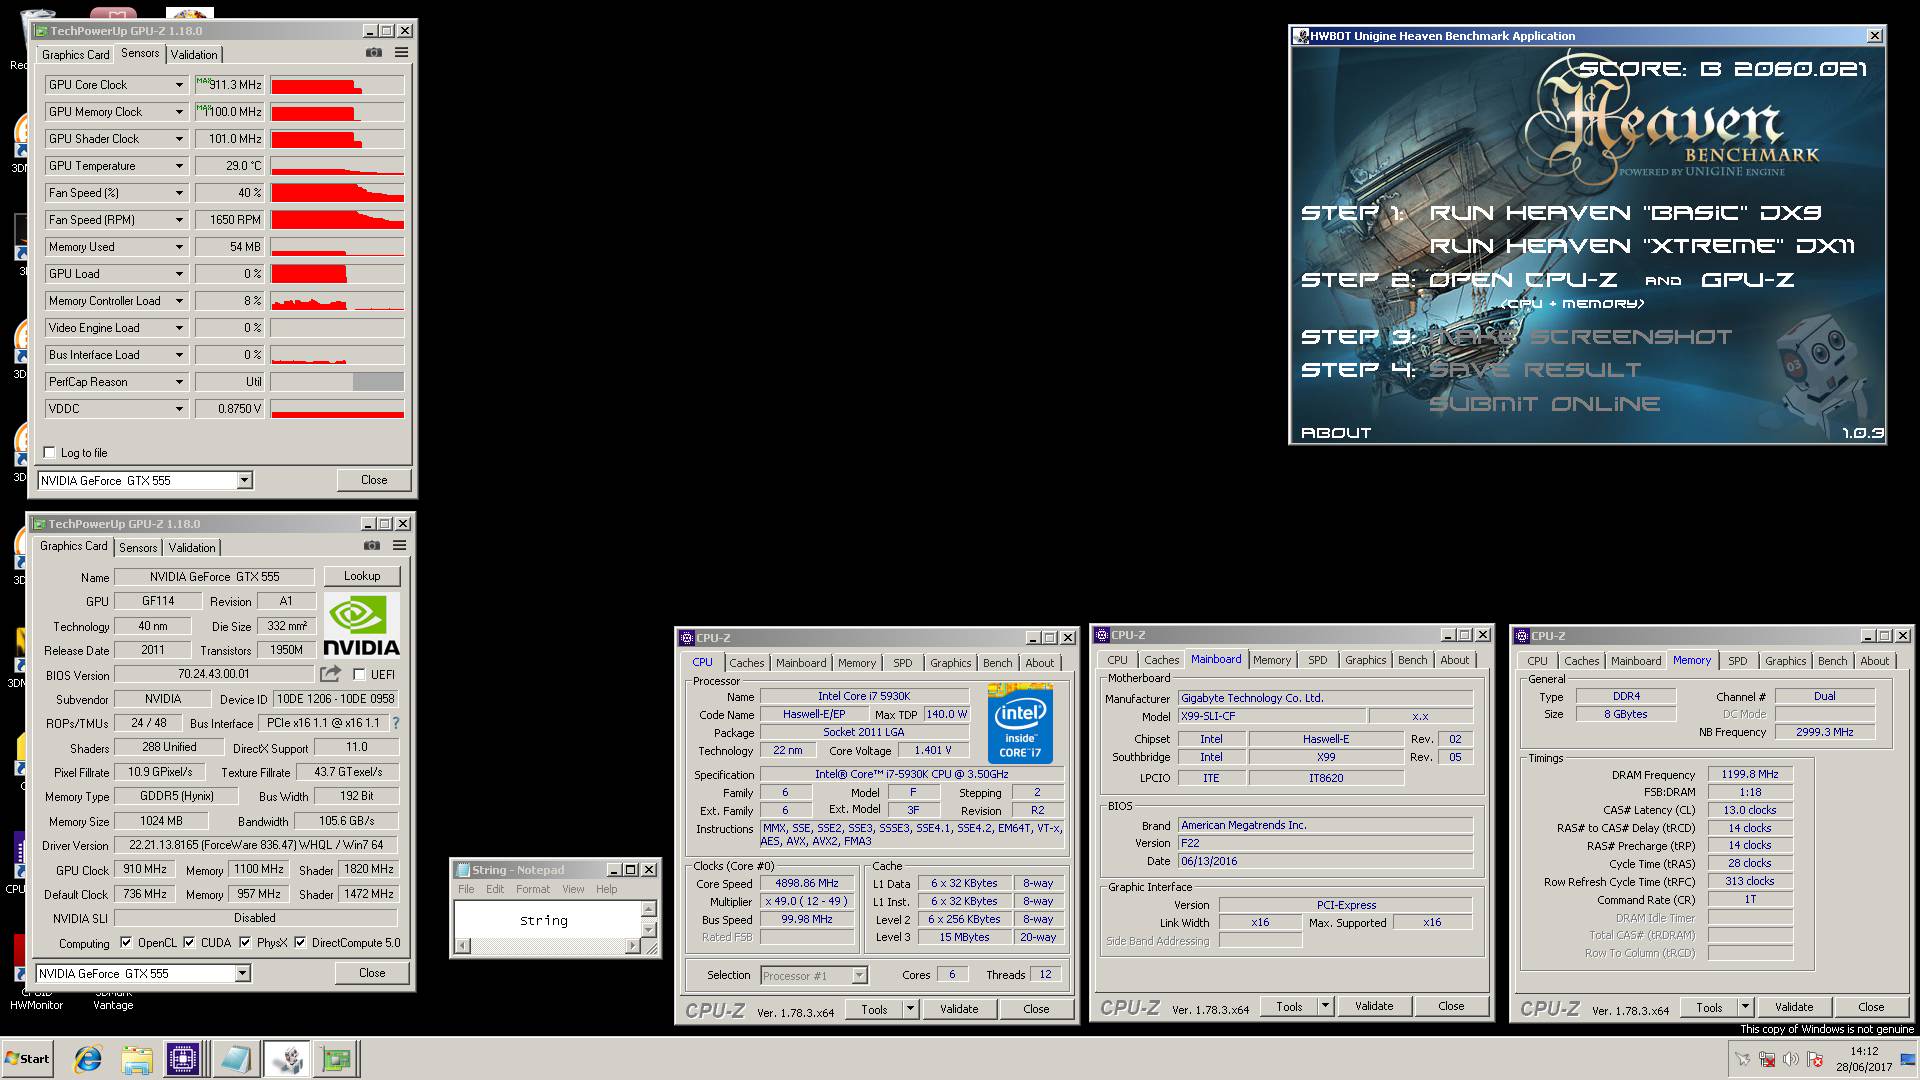Click the Notepad vertical scrollbar down arrow
This screenshot has height=1080, width=1920.
pos(648,930)
